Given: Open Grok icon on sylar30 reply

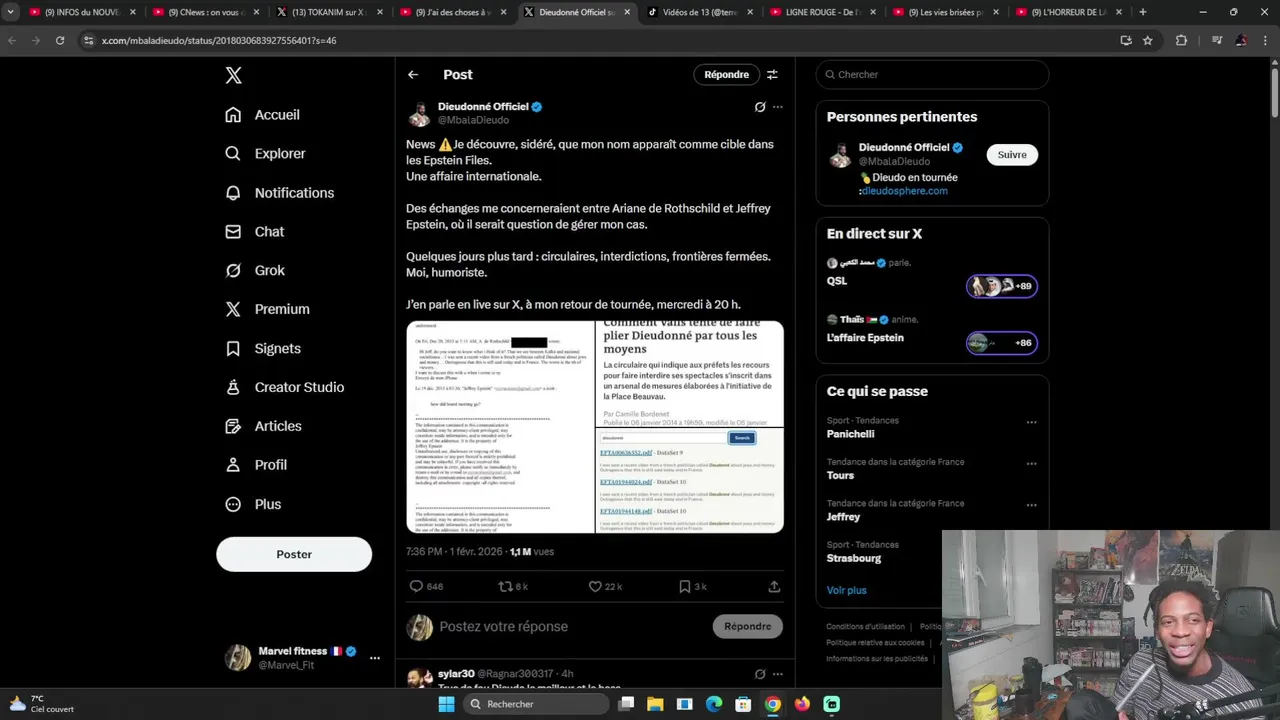Looking at the screenshot, I should [760, 674].
